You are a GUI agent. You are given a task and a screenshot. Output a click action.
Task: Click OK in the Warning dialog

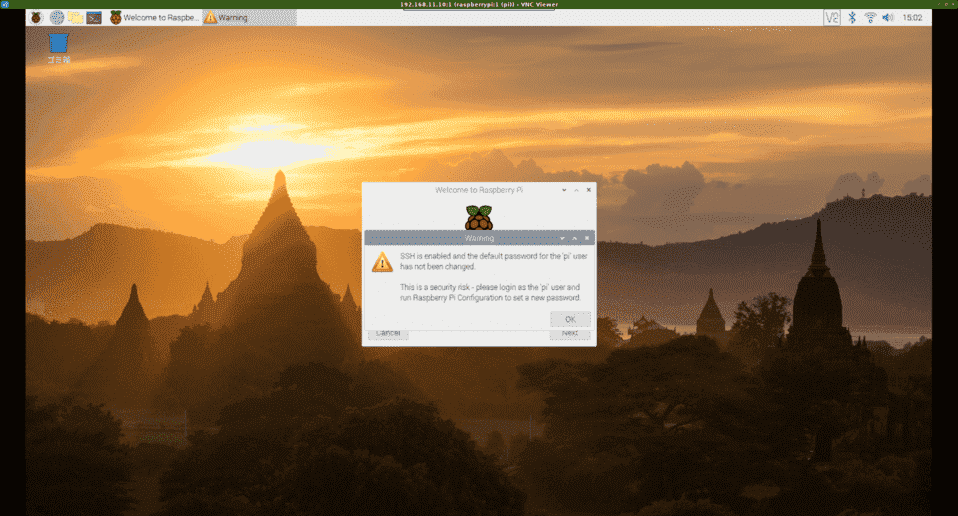point(570,319)
